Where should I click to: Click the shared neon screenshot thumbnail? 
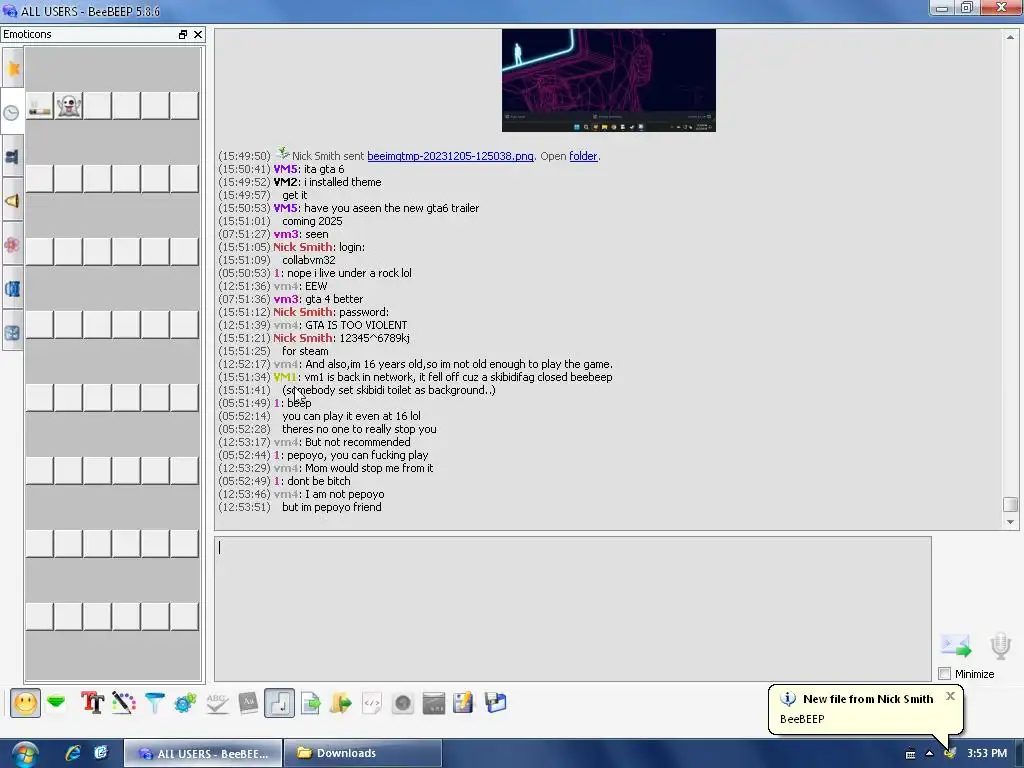click(x=609, y=80)
